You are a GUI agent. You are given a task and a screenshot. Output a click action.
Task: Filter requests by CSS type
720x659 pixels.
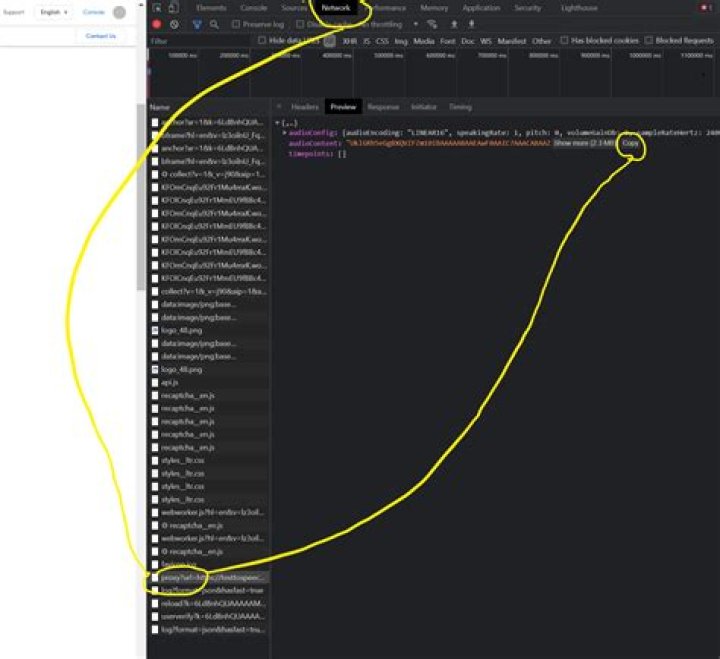382,41
